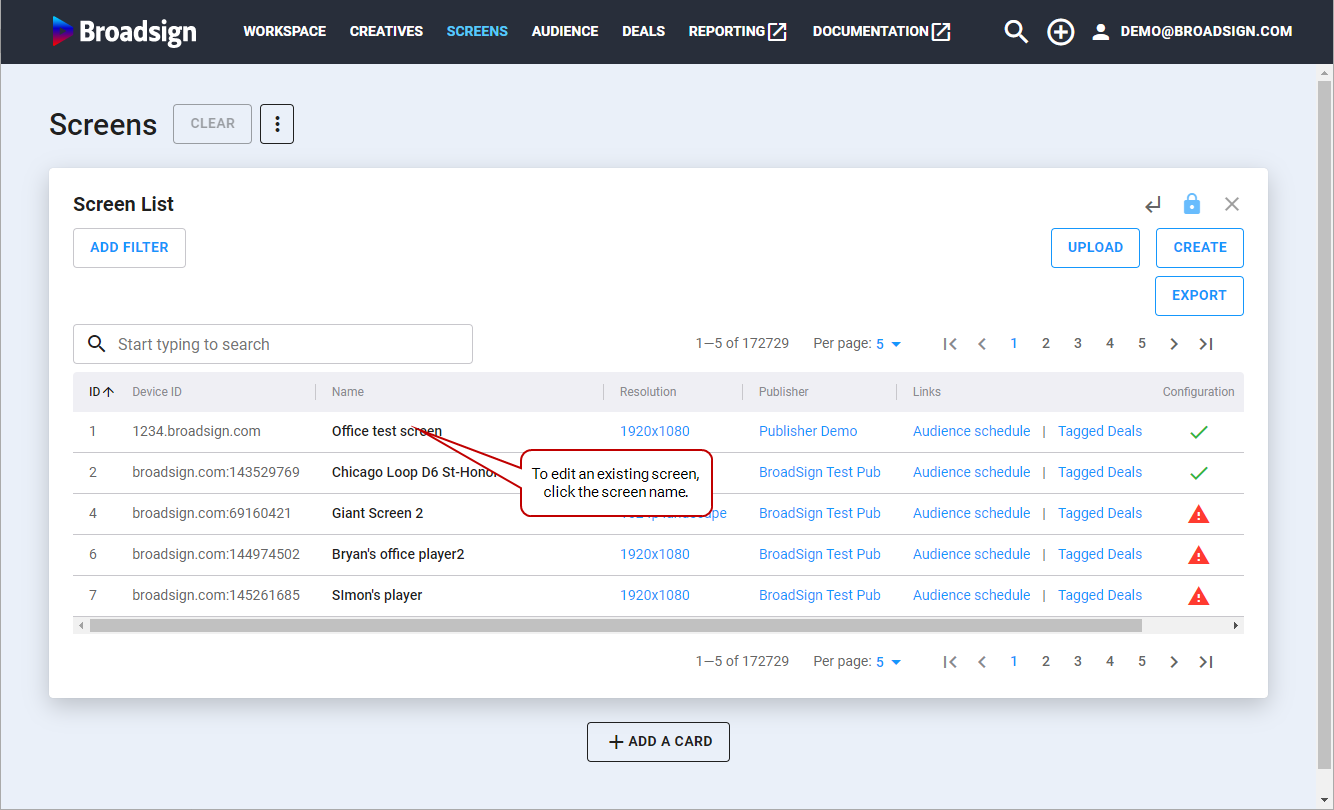Open the user account icon
This screenshot has height=810, width=1334.
(1101, 32)
